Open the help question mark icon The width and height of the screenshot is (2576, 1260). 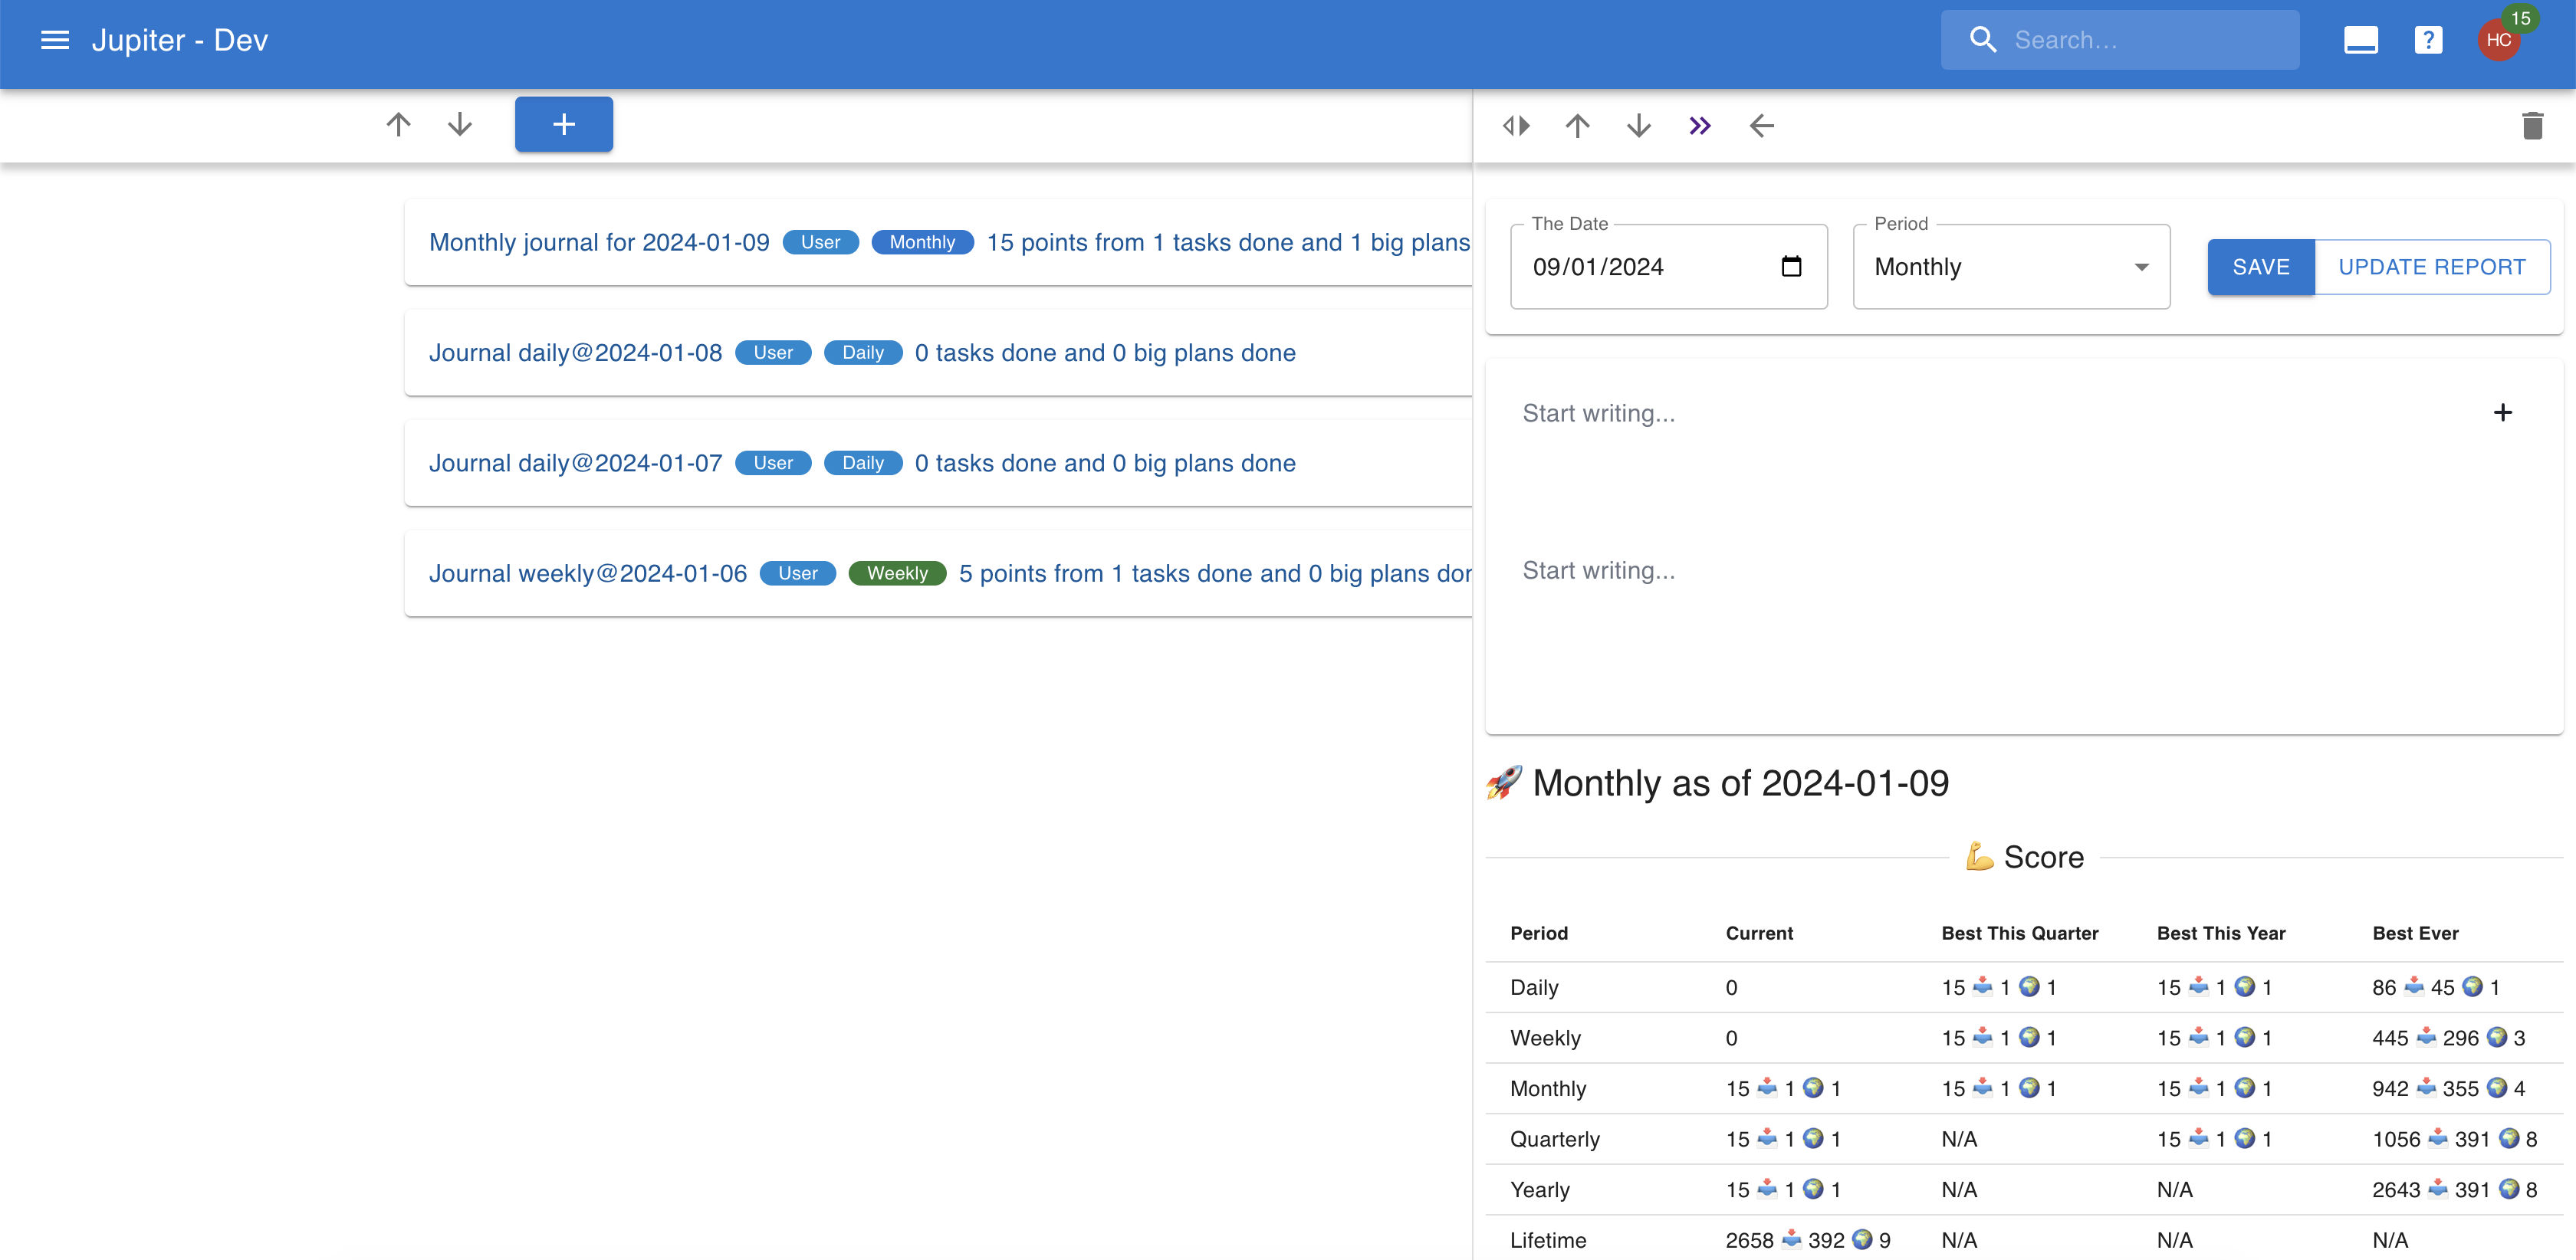click(2428, 40)
